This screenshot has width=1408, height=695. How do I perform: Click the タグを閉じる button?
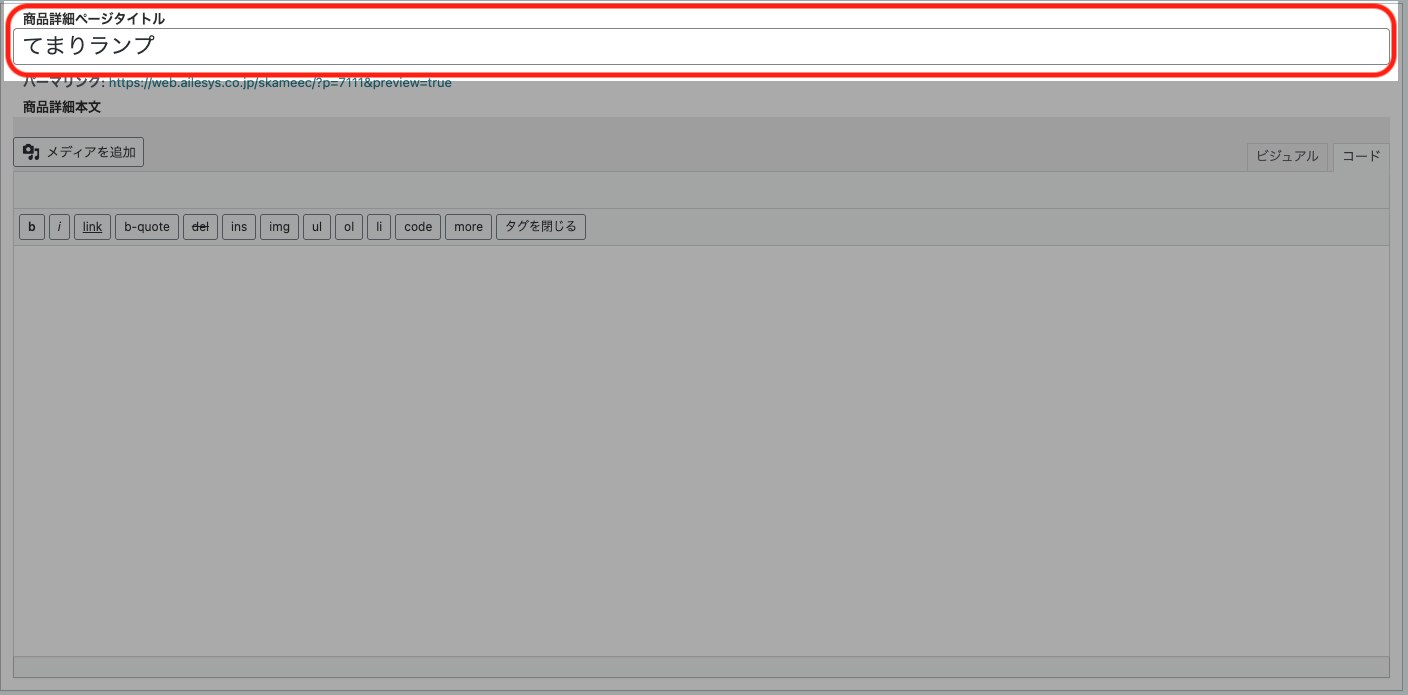(541, 227)
